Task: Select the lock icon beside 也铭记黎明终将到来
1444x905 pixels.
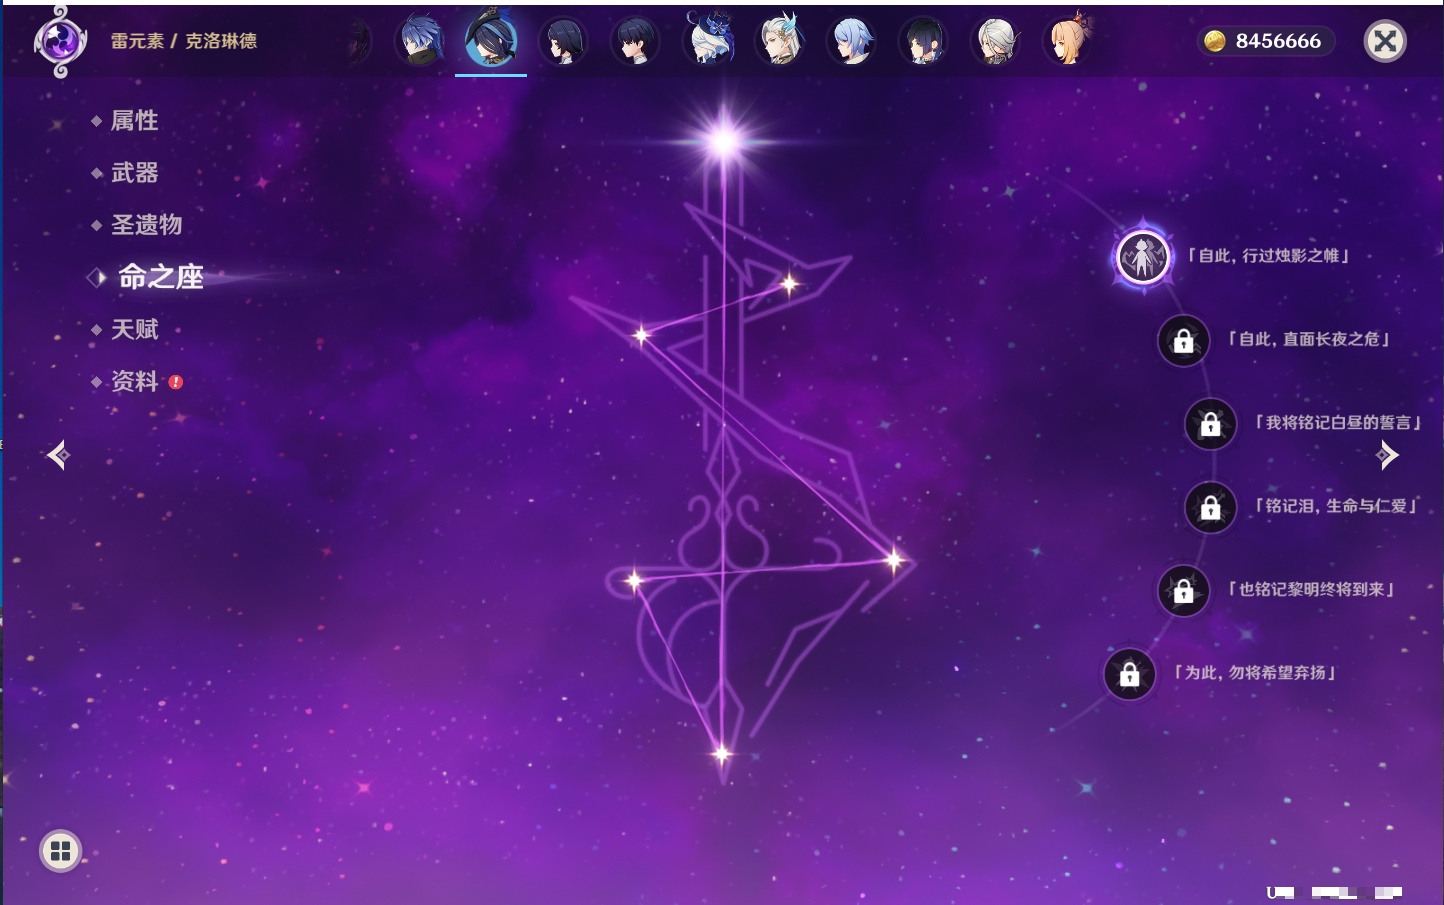Action: pyautogui.click(x=1183, y=591)
